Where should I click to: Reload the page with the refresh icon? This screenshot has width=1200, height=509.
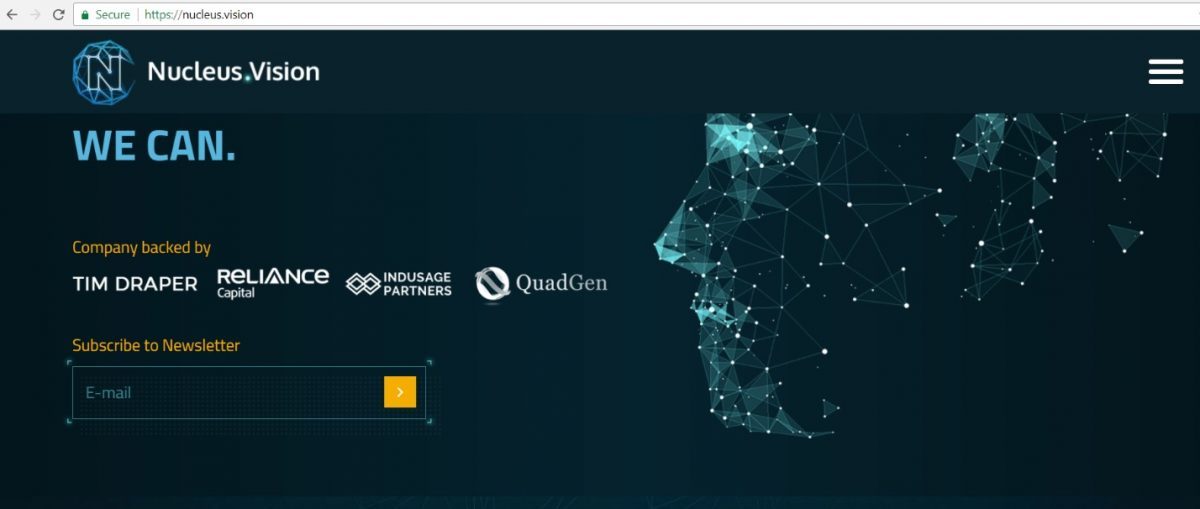click(x=59, y=15)
